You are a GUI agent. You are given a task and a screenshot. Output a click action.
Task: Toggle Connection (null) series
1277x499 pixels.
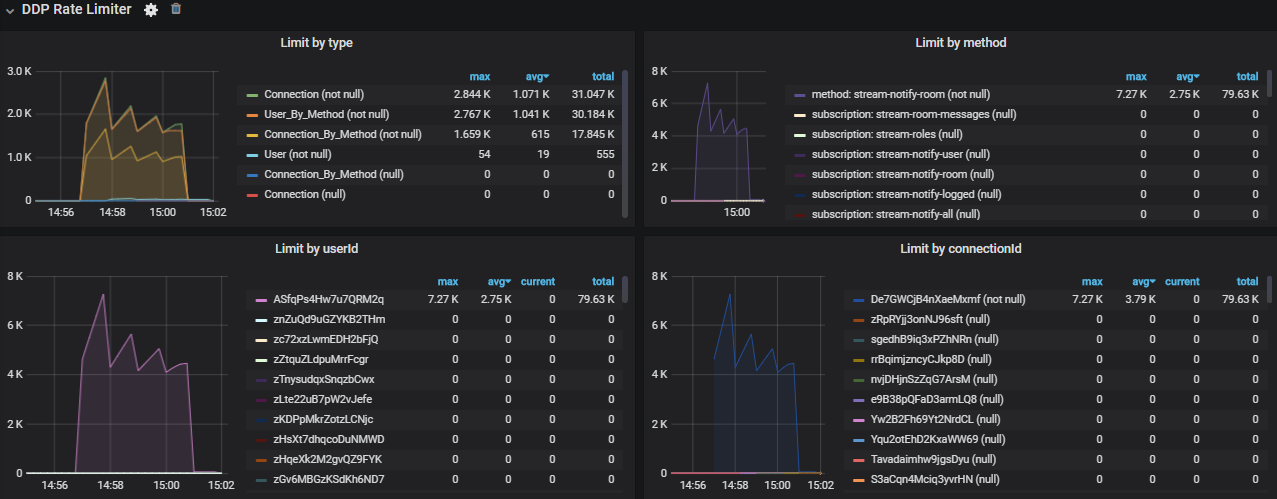click(x=303, y=194)
